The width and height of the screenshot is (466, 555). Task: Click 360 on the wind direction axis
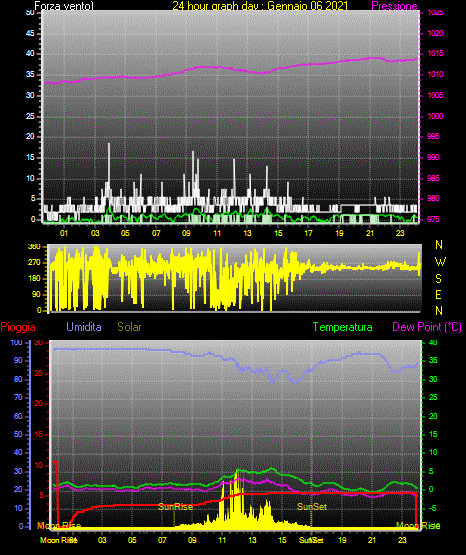pyautogui.click(x=34, y=247)
